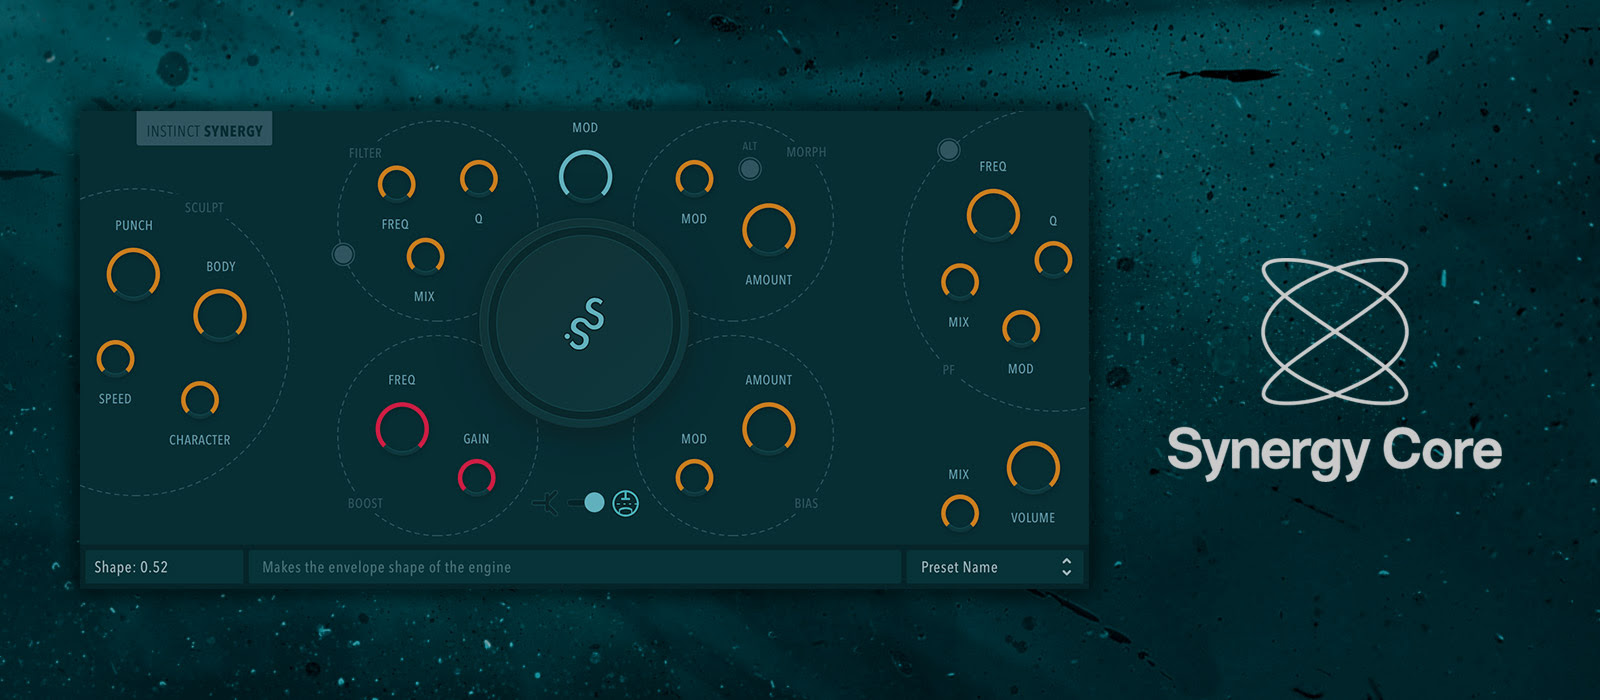Click the FILTER section label
This screenshot has width=1600, height=700.
[365, 153]
